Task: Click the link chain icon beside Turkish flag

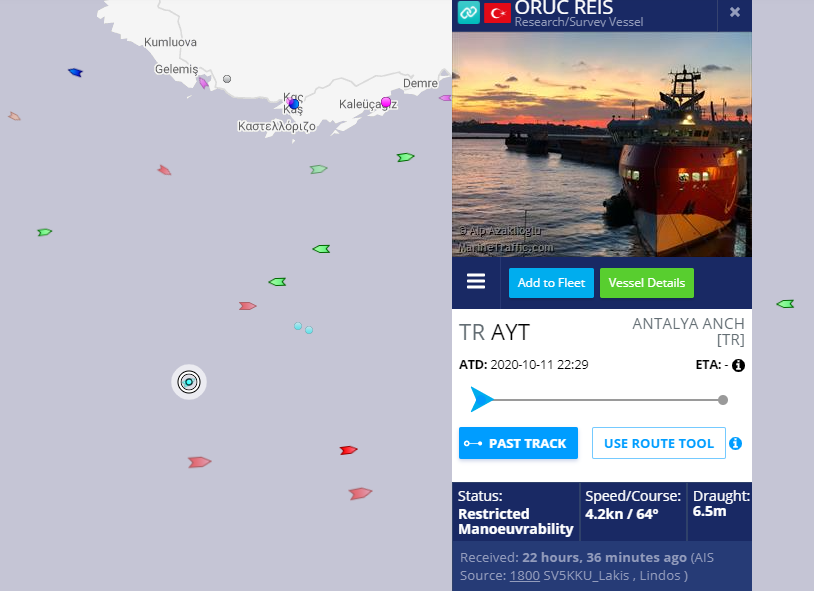Action: (x=468, y=12)
